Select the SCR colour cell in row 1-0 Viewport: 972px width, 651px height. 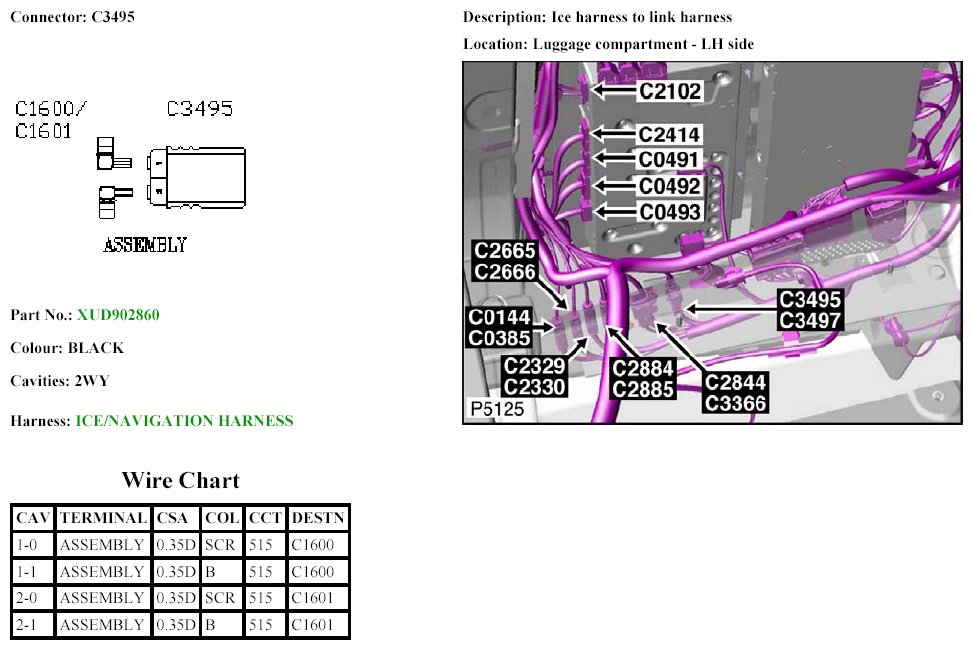[220, 545]
